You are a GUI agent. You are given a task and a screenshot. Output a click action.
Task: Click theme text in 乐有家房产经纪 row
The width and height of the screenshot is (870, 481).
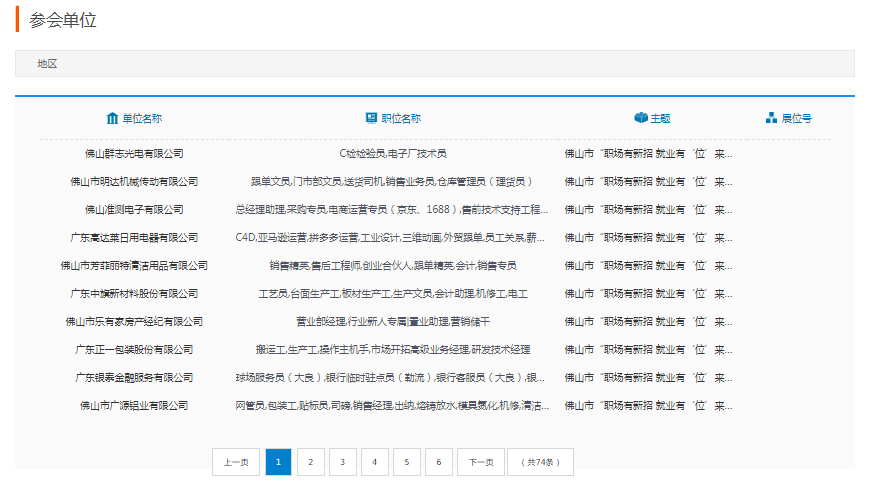(x=648, y=322)
